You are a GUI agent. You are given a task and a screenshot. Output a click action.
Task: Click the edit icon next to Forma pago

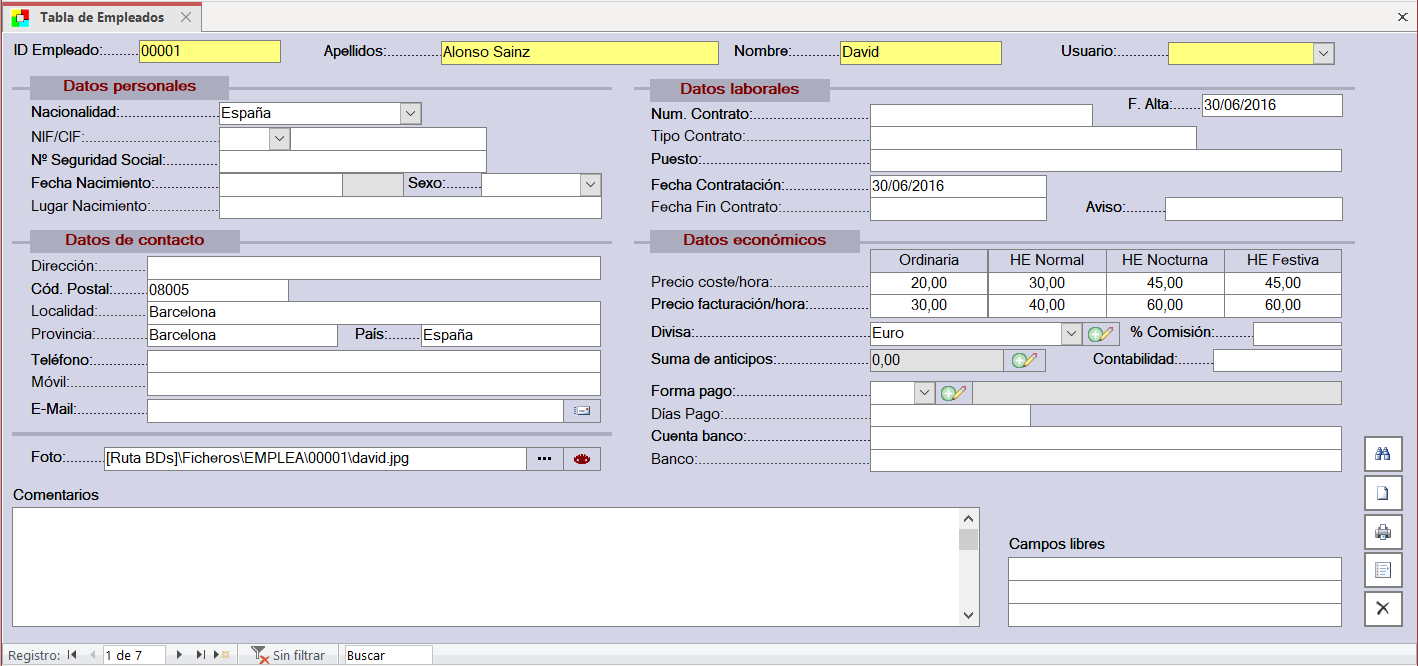tap(954, 393)
